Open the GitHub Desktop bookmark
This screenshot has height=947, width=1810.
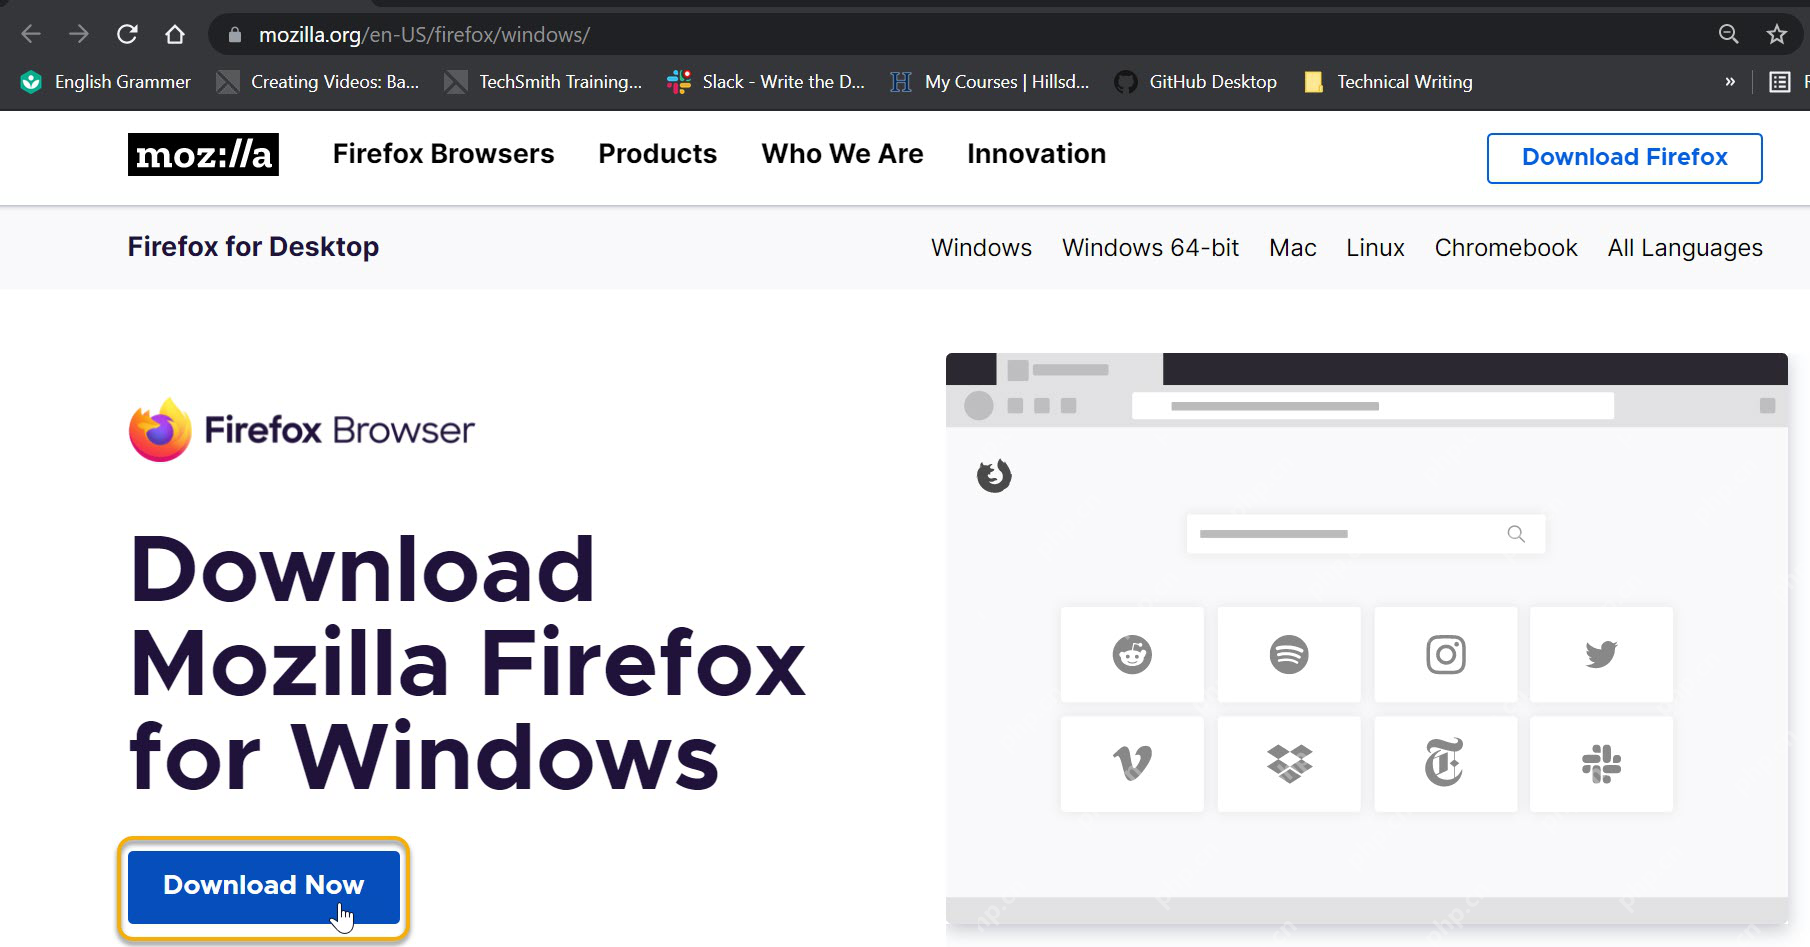1196,82
